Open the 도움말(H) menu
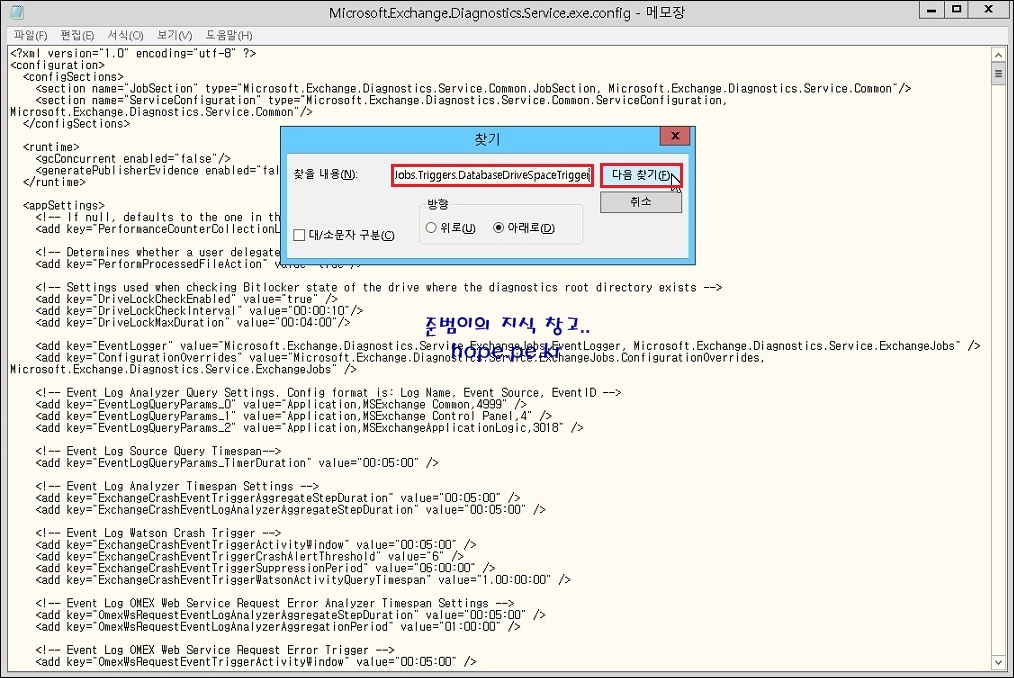 229,35
